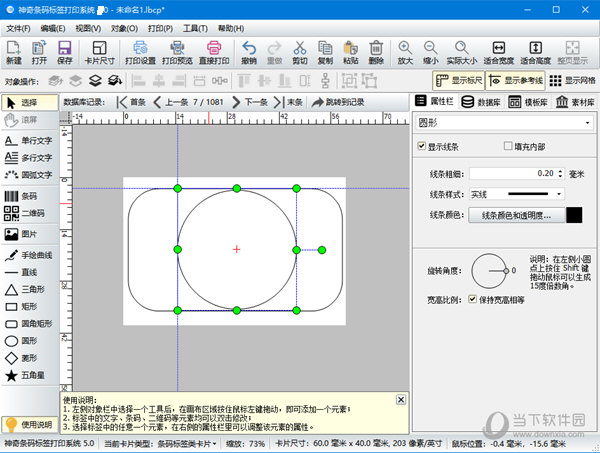
Task: Open the 视图(V) menu
Action: click(x=88, y=29)
